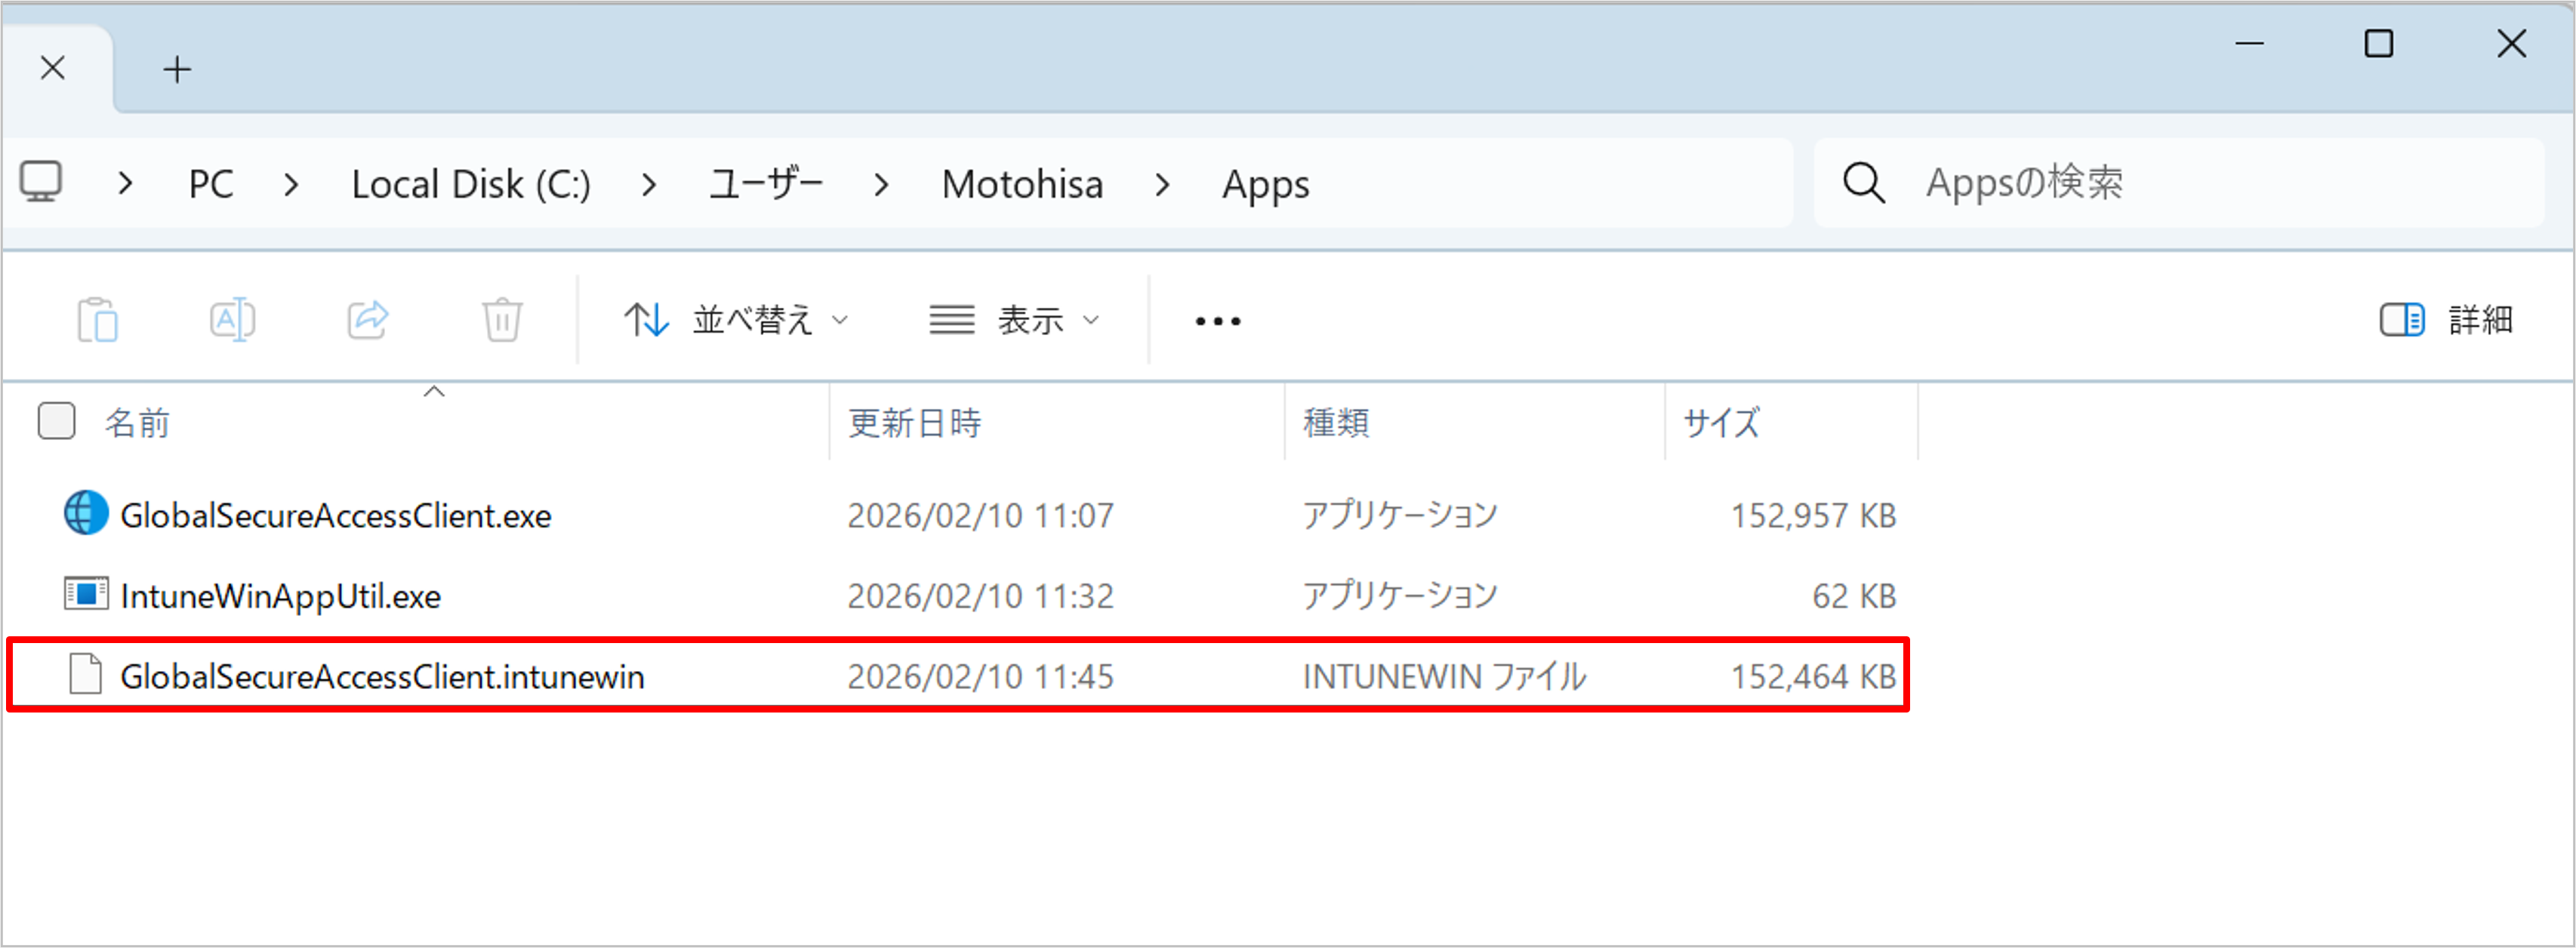2576x948 pixels.
Task: Open the three-dot more options menu
Action: (1217, 321)
